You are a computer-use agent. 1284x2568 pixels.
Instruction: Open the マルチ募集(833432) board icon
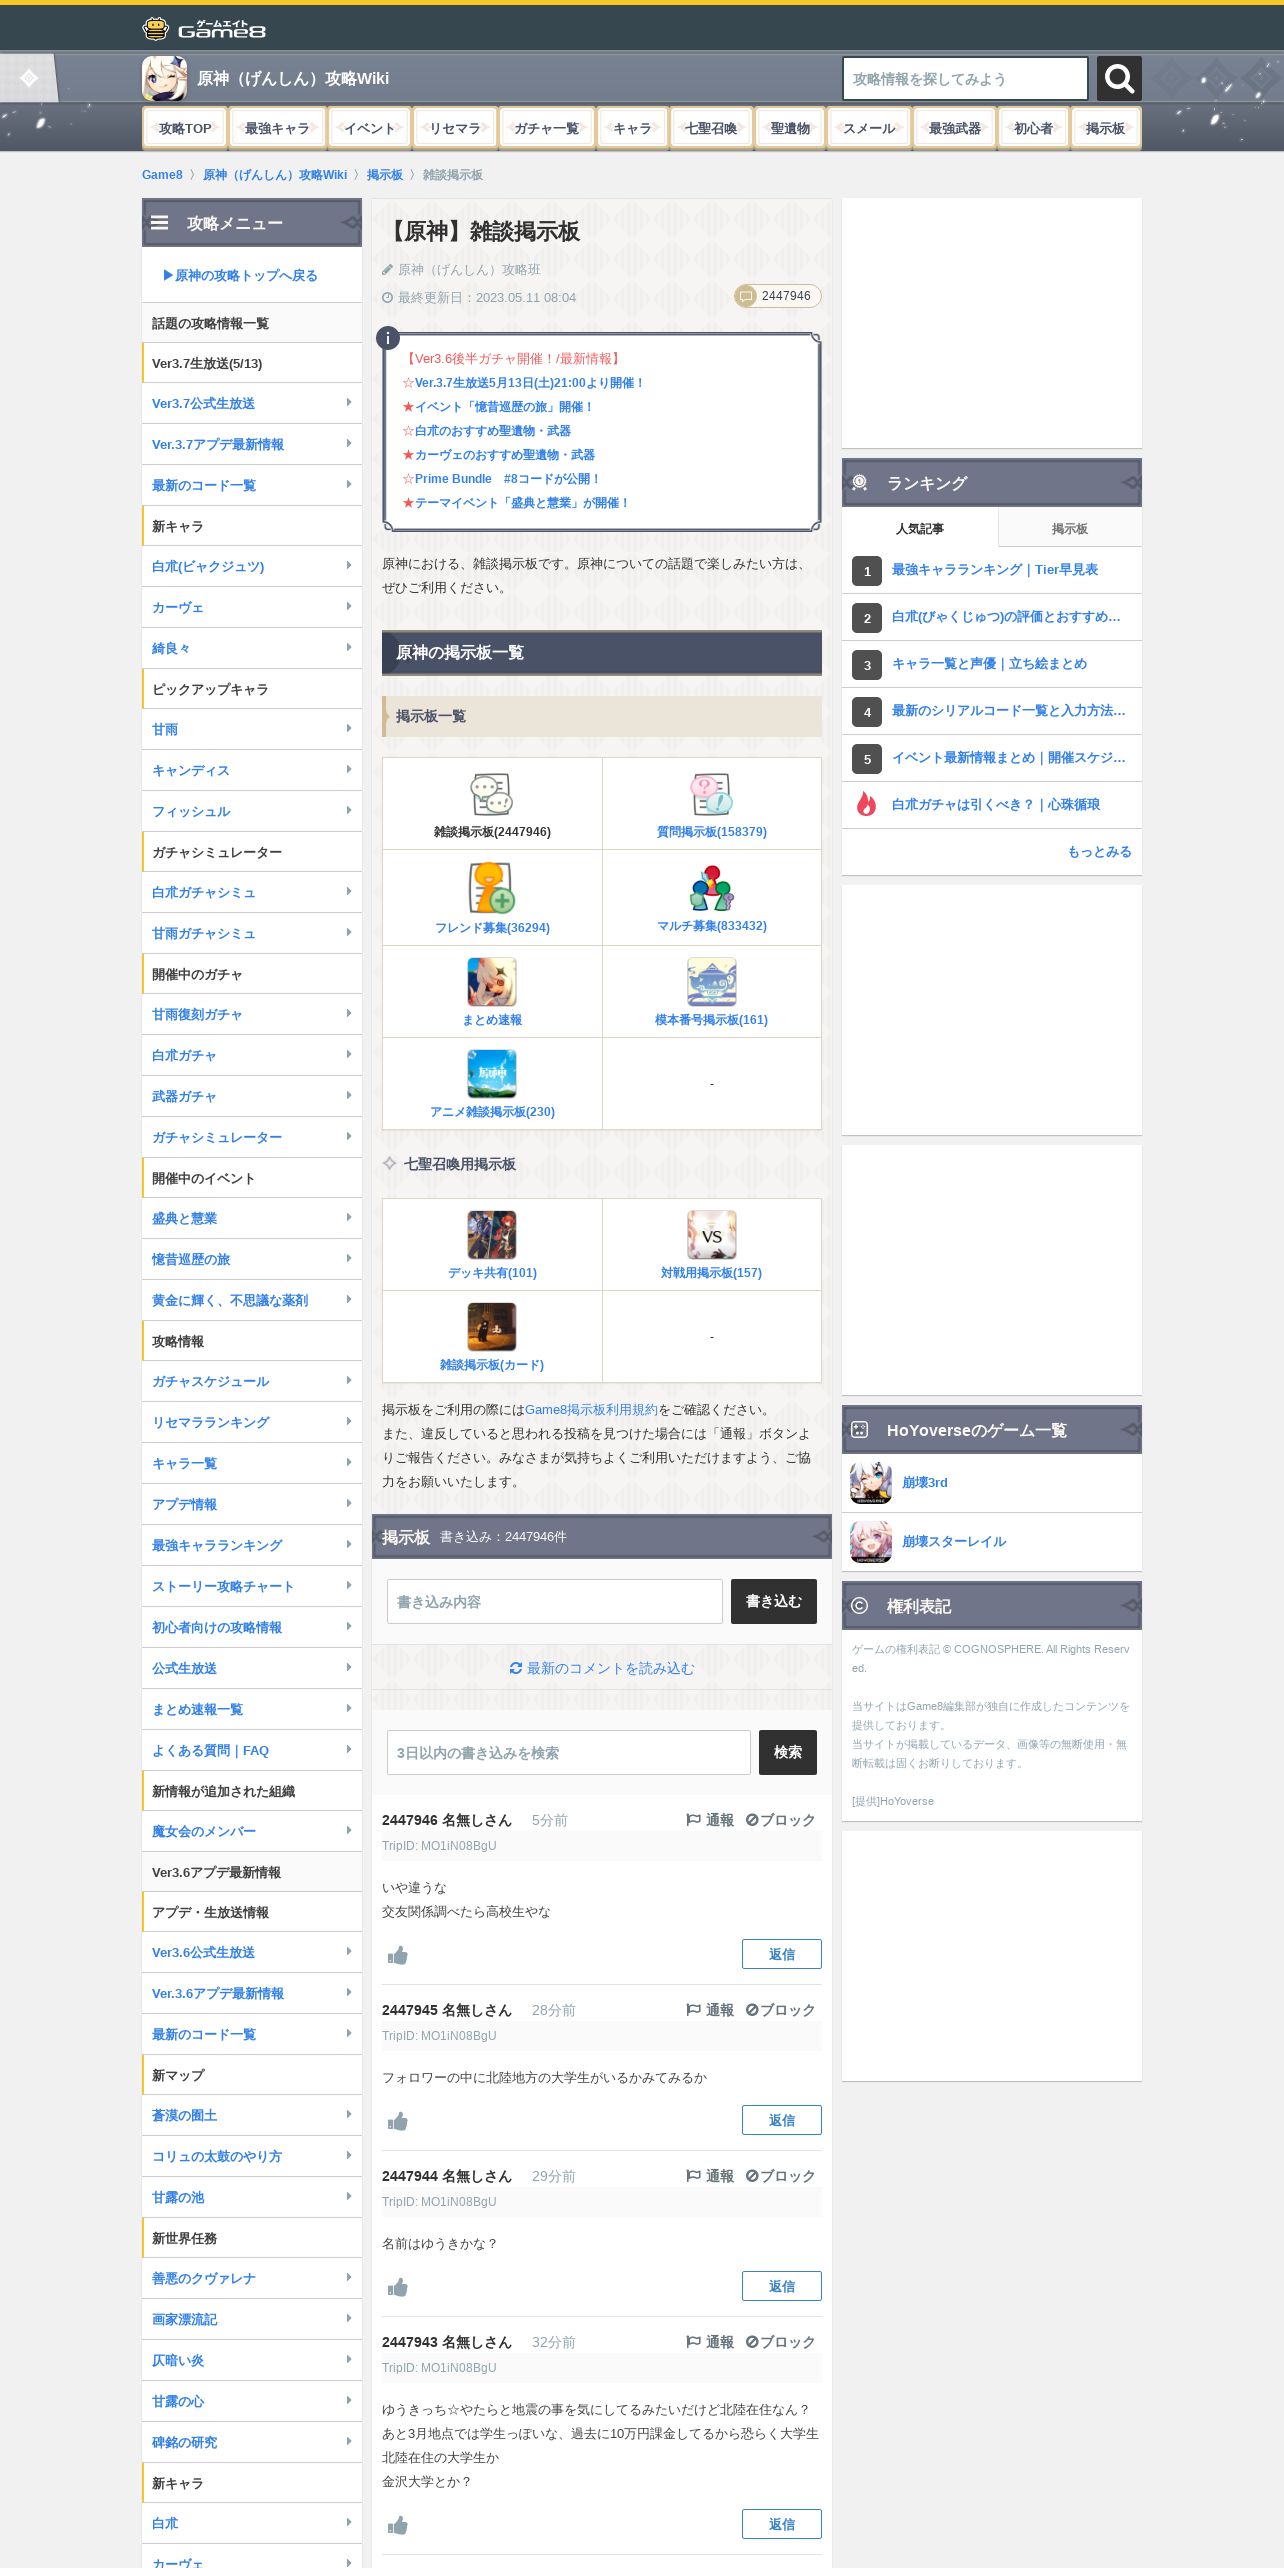coord(711,889)
